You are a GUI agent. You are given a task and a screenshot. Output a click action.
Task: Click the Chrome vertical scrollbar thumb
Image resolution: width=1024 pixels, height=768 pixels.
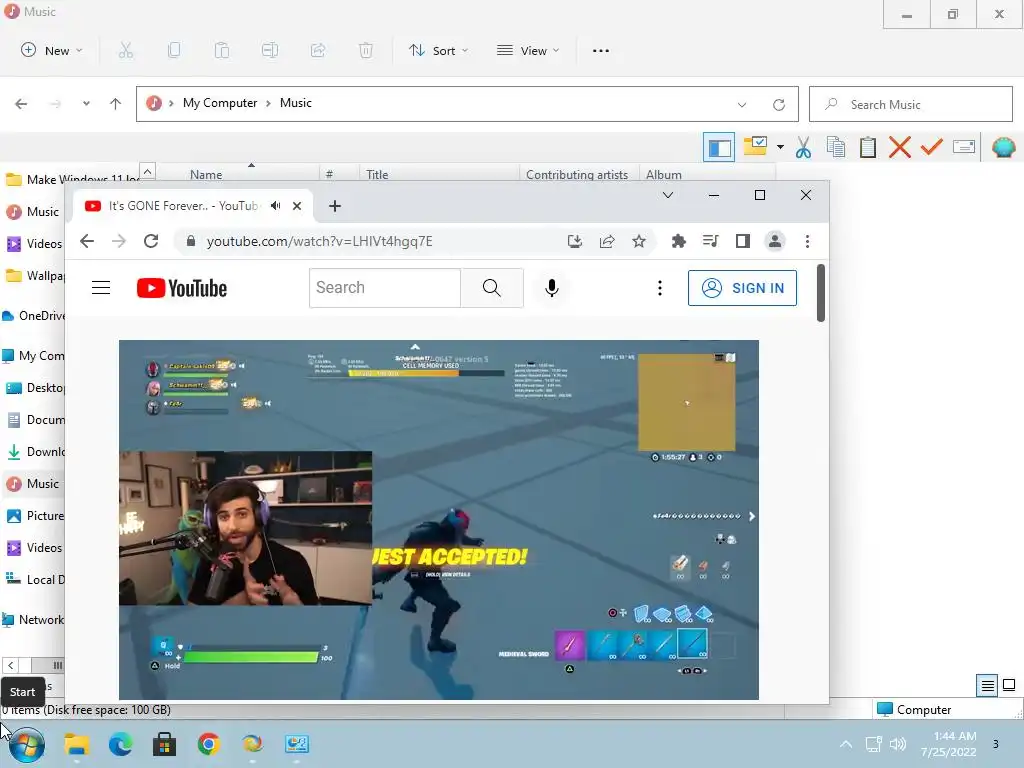(x=821, y=293)
